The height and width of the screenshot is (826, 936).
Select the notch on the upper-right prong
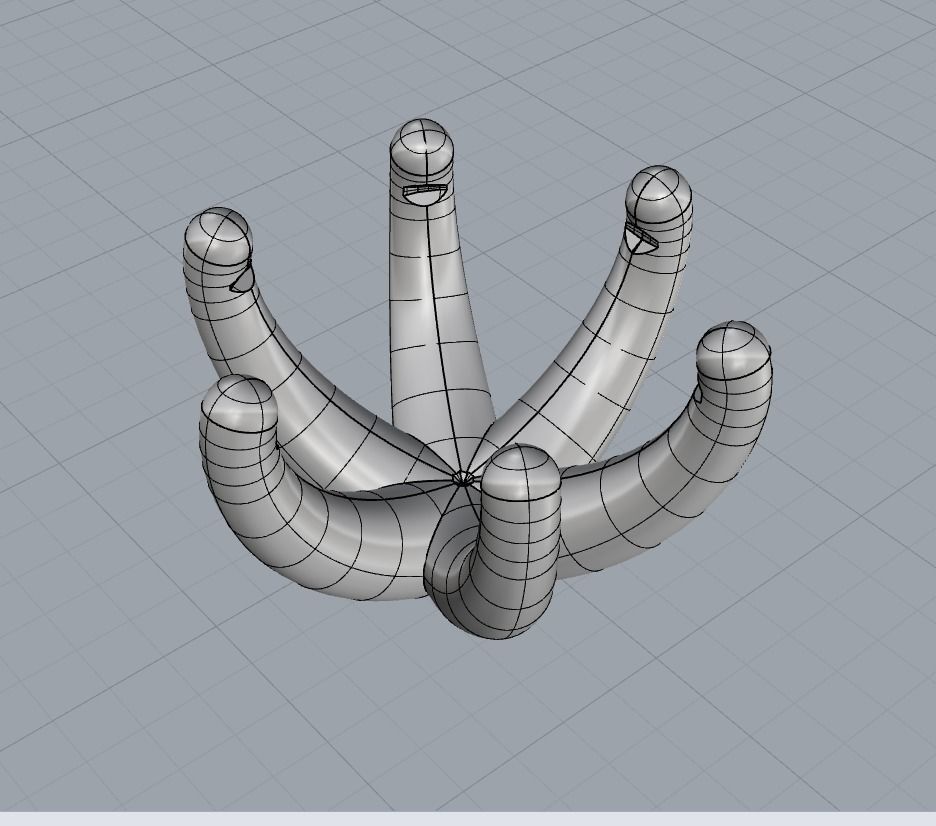pos(642,239)
